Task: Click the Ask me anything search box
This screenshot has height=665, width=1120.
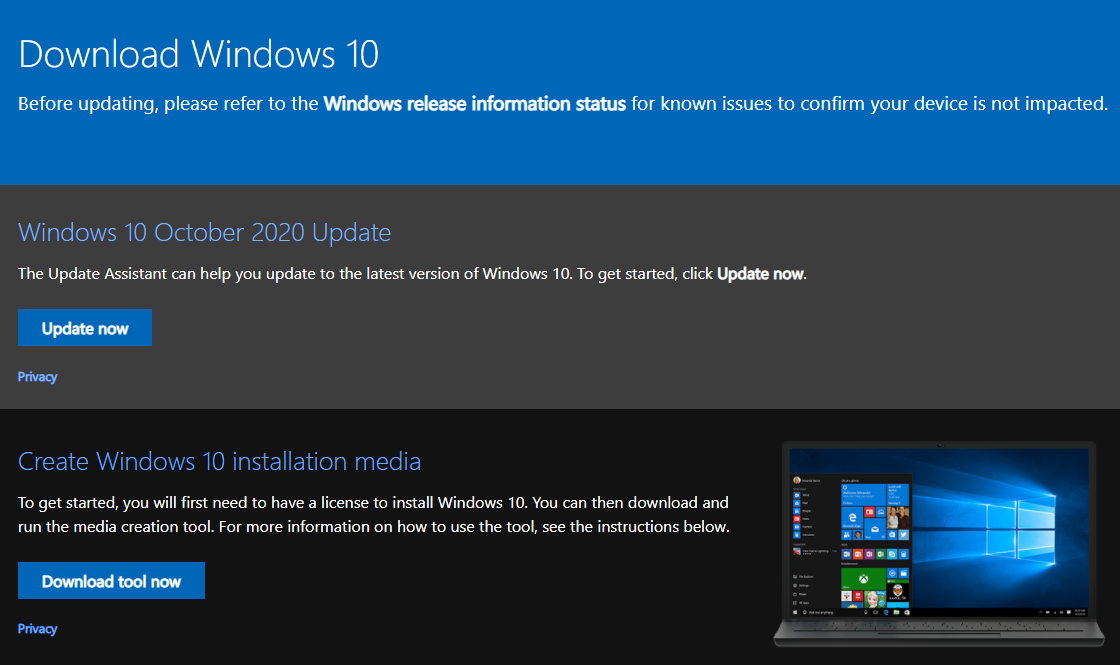Action: (x=822, y=613)
